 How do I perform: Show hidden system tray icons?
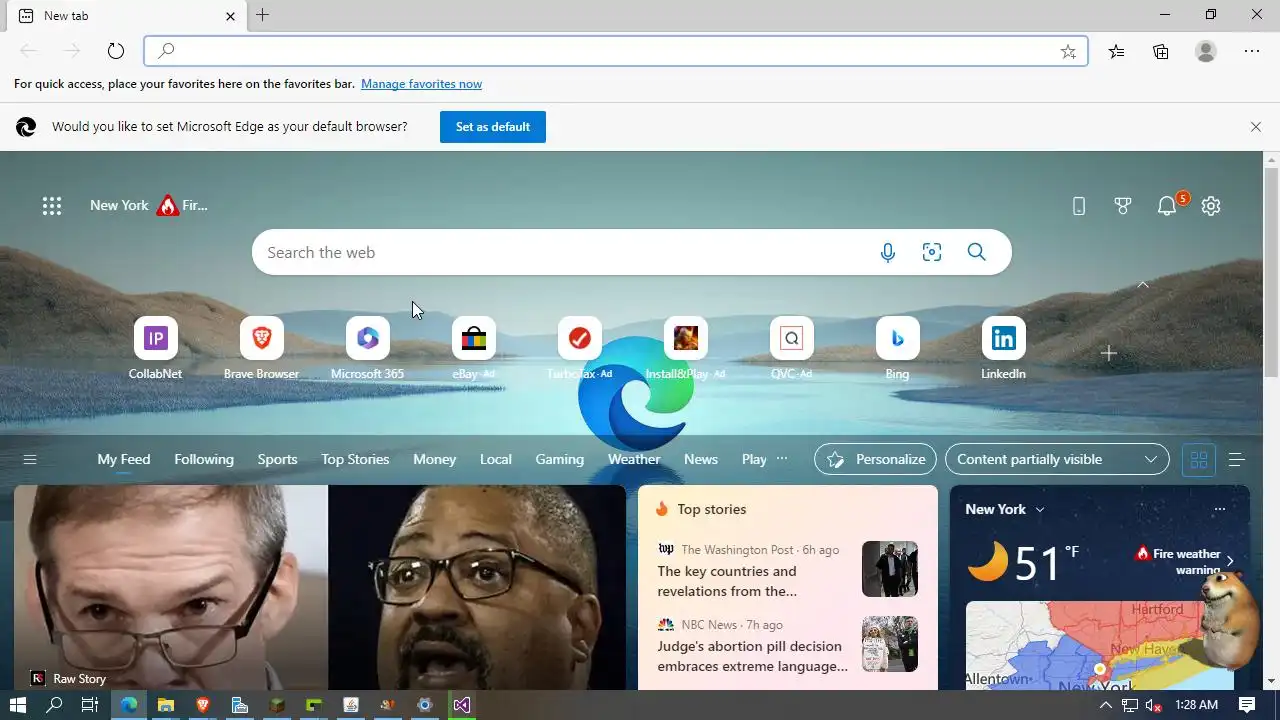[1105, 705]
